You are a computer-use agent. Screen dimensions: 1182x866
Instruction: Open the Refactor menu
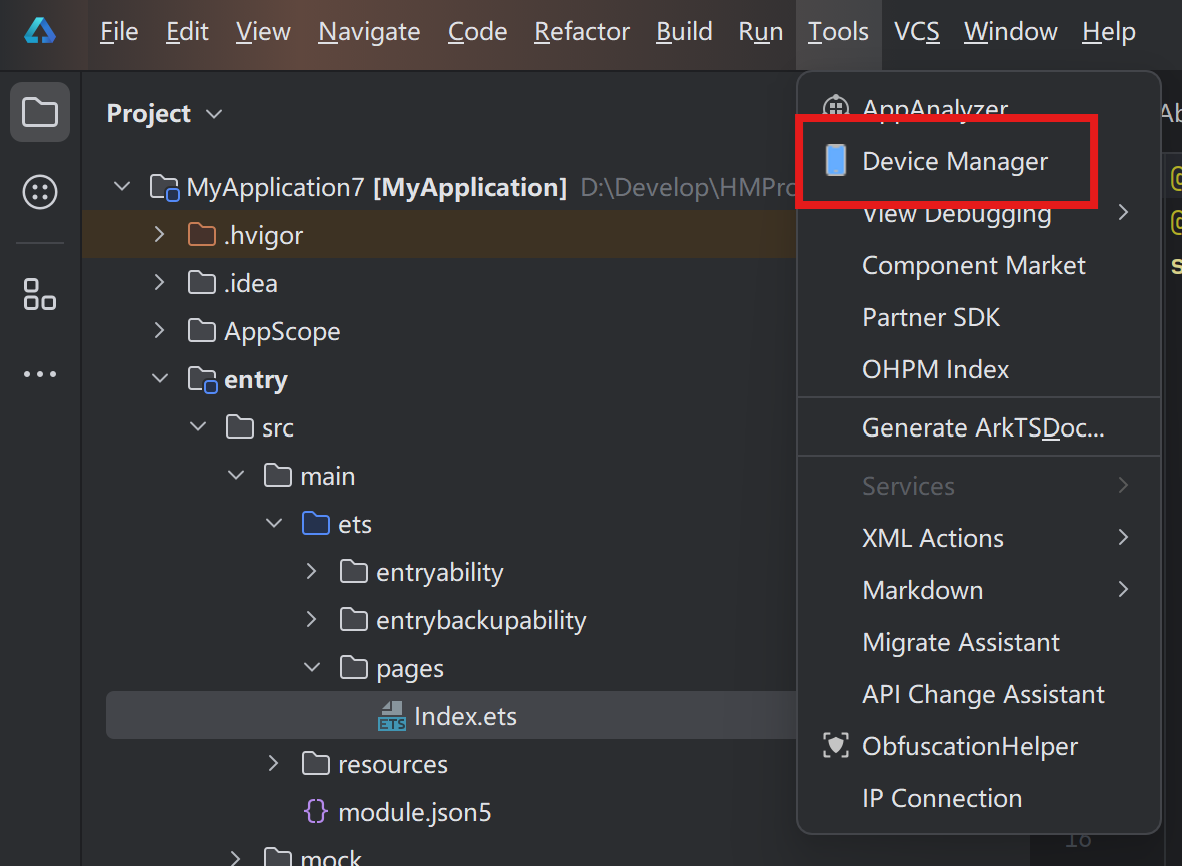[x=582, y=32]
